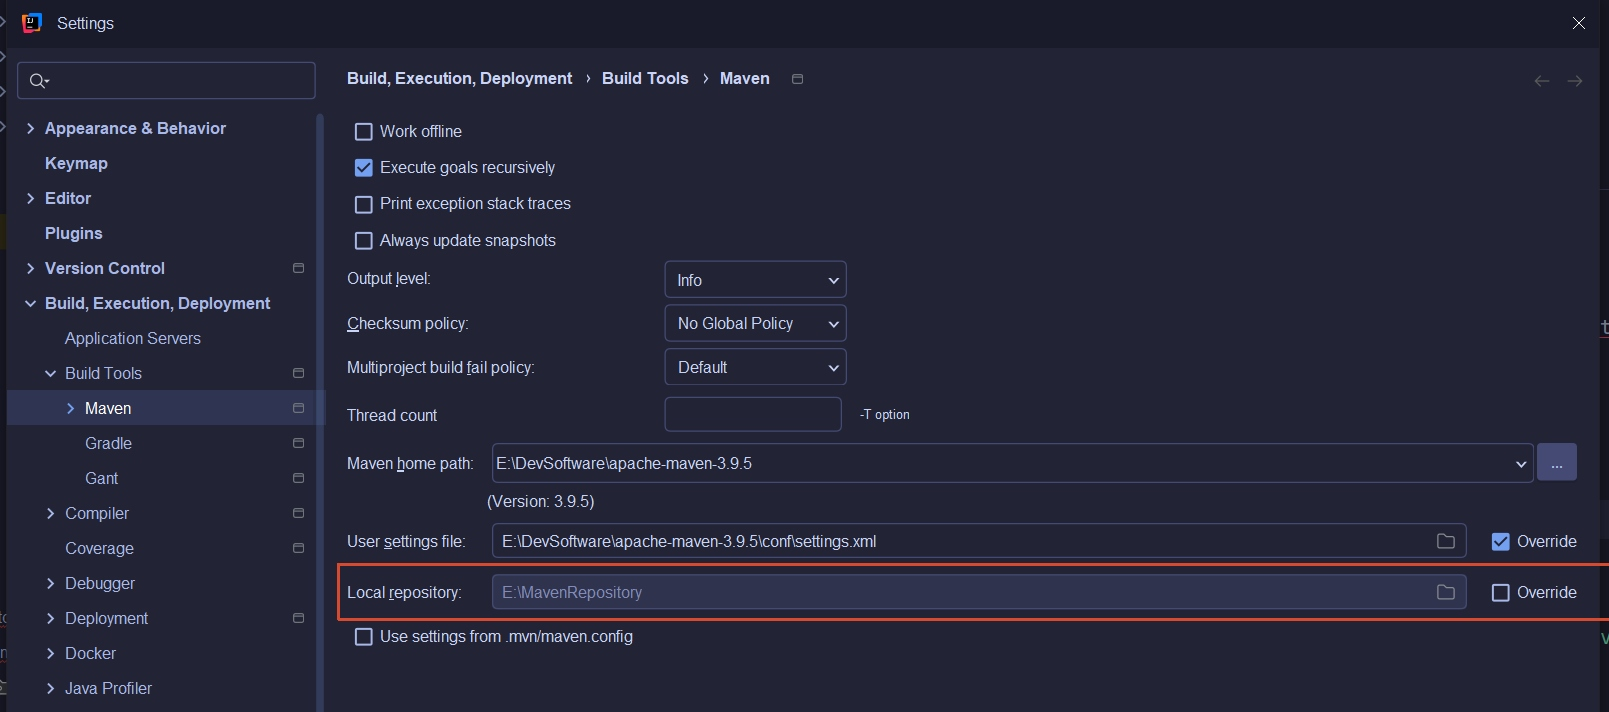Viewport: 1609px width, 712px height.
Task: Click the settings tree vertical scrollbar
Action: tap(320, 412)
